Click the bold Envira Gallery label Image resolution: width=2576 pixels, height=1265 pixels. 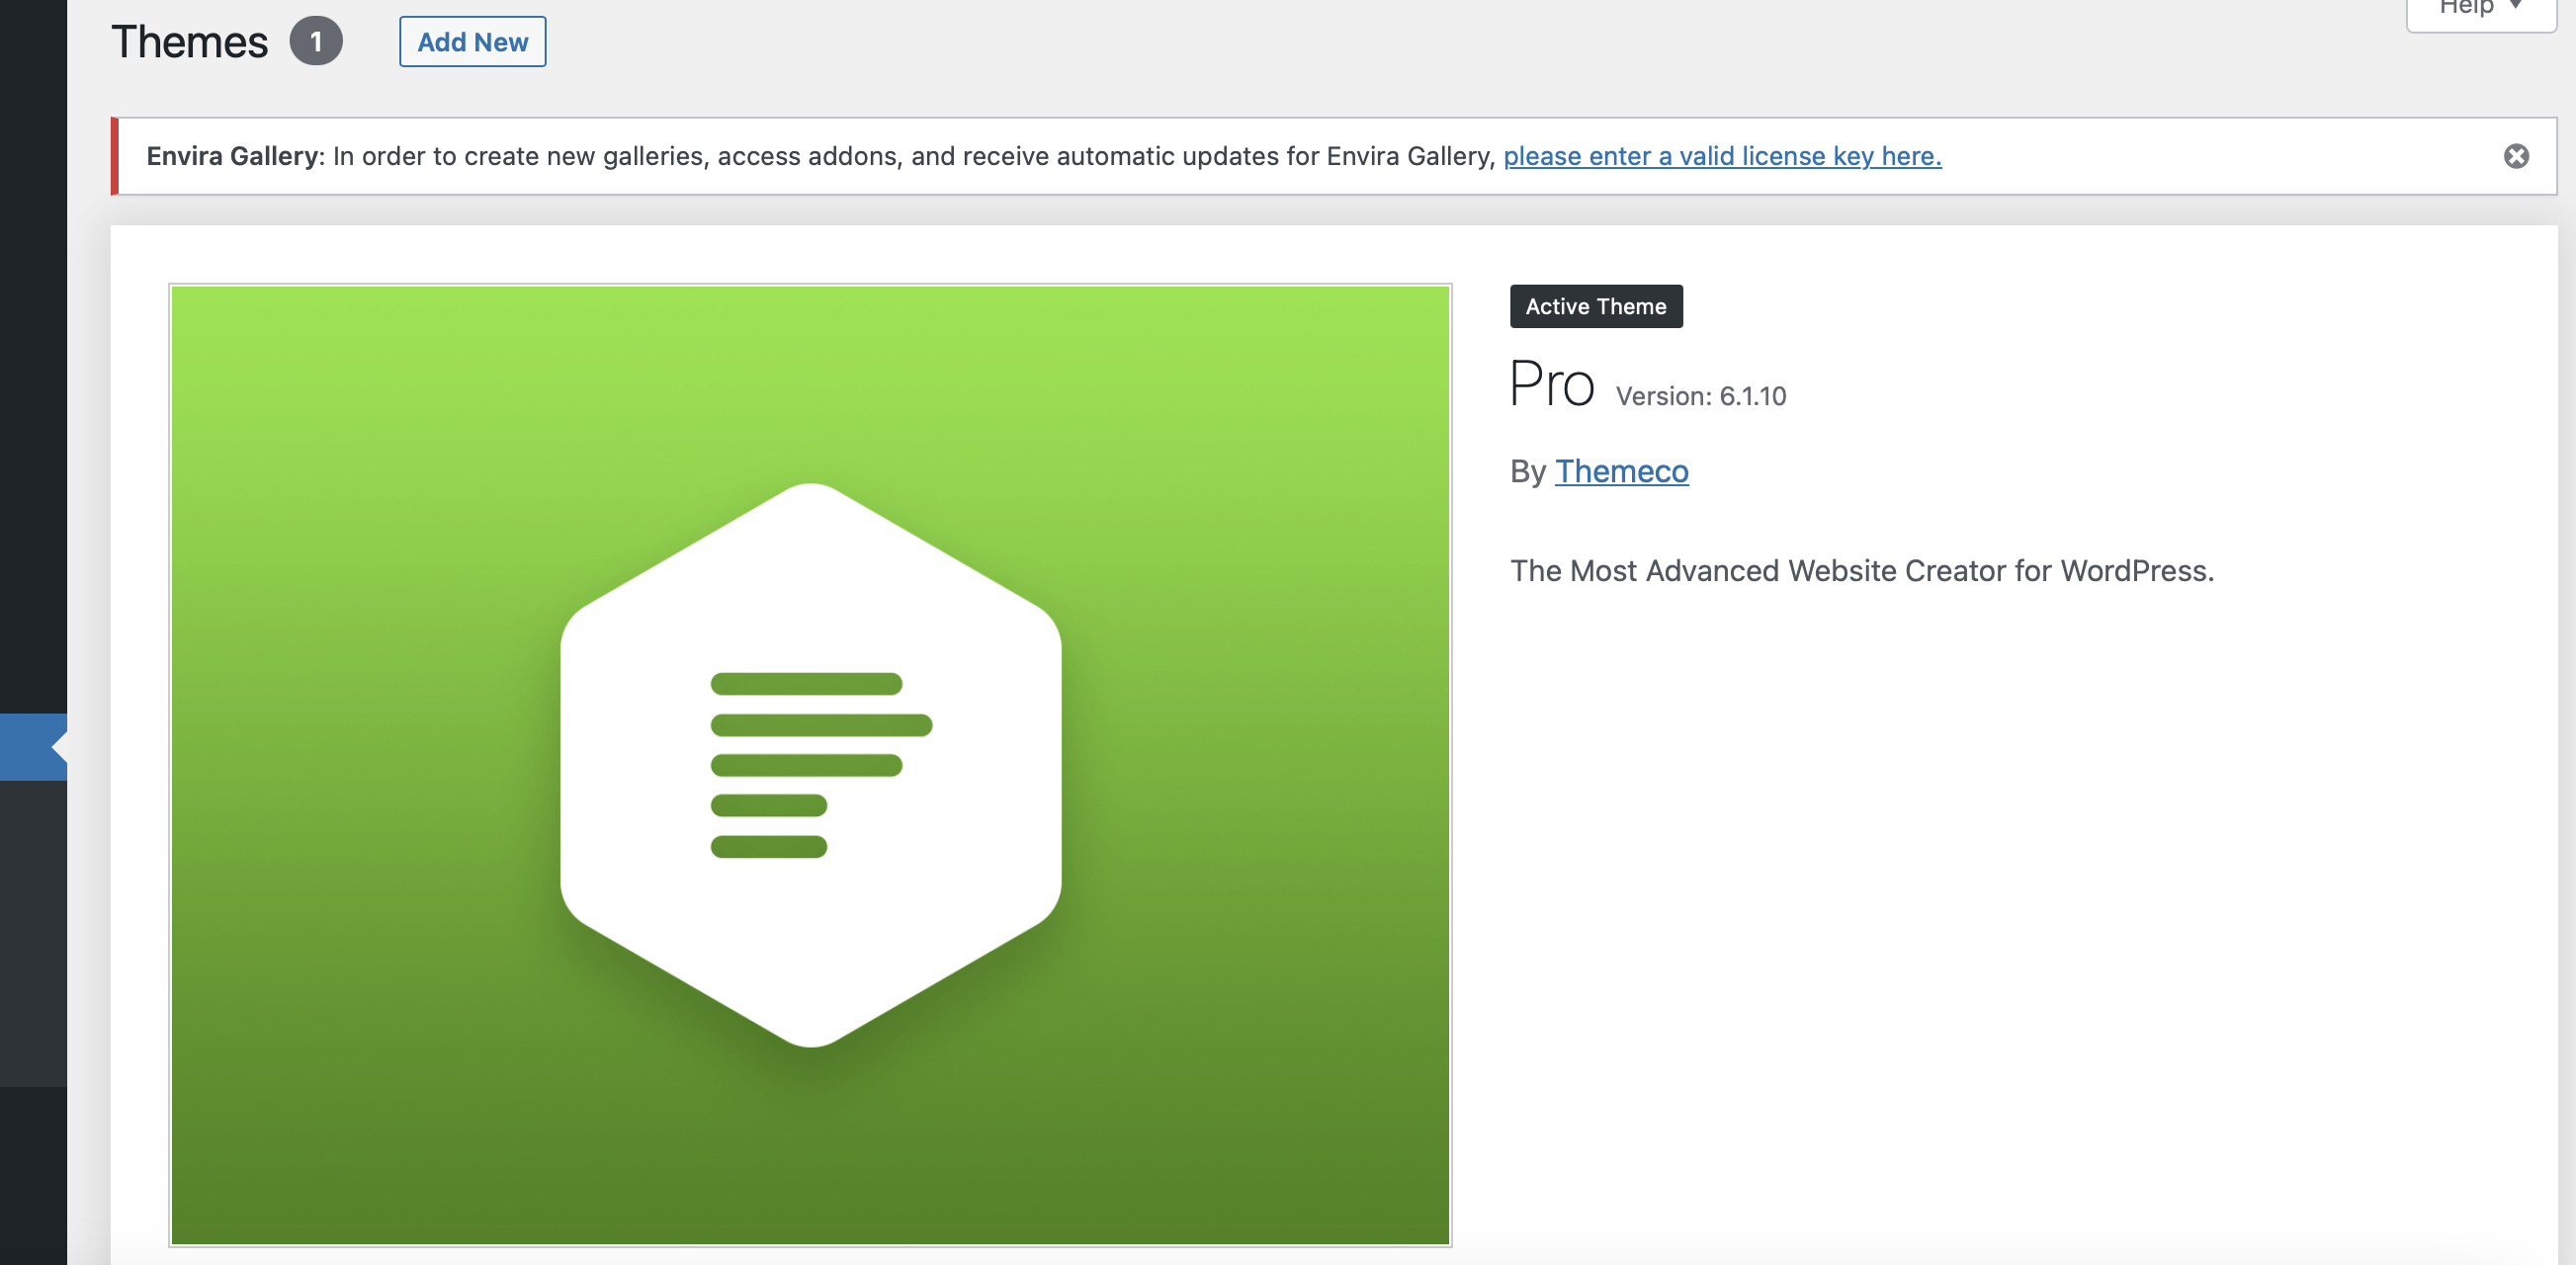[x=235, y=156]
